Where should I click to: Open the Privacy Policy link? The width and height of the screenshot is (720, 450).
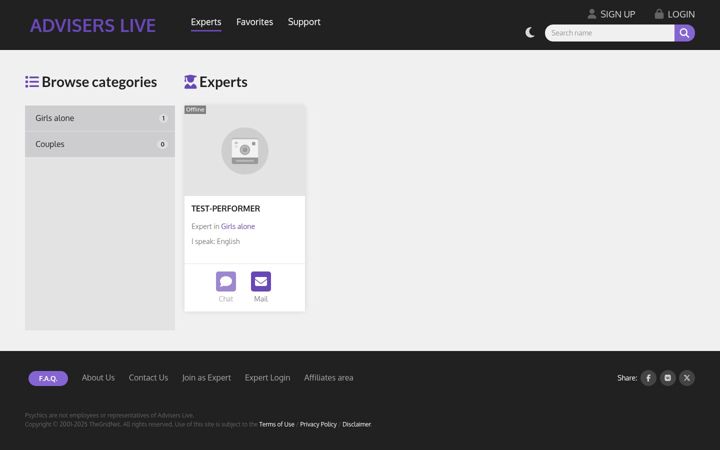318,424
